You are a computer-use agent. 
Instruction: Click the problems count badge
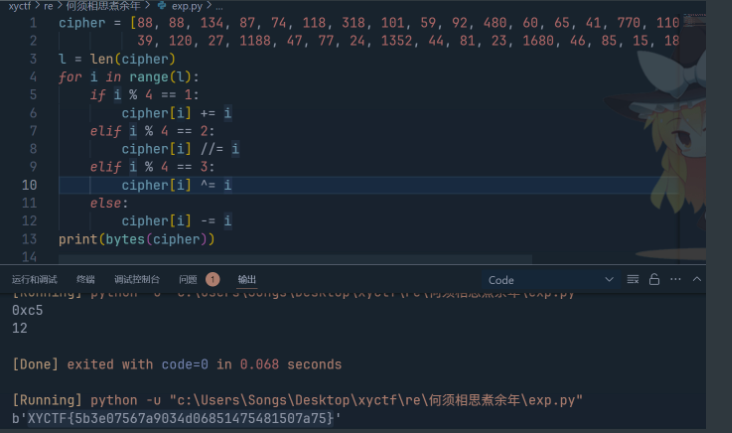point(212,280)
